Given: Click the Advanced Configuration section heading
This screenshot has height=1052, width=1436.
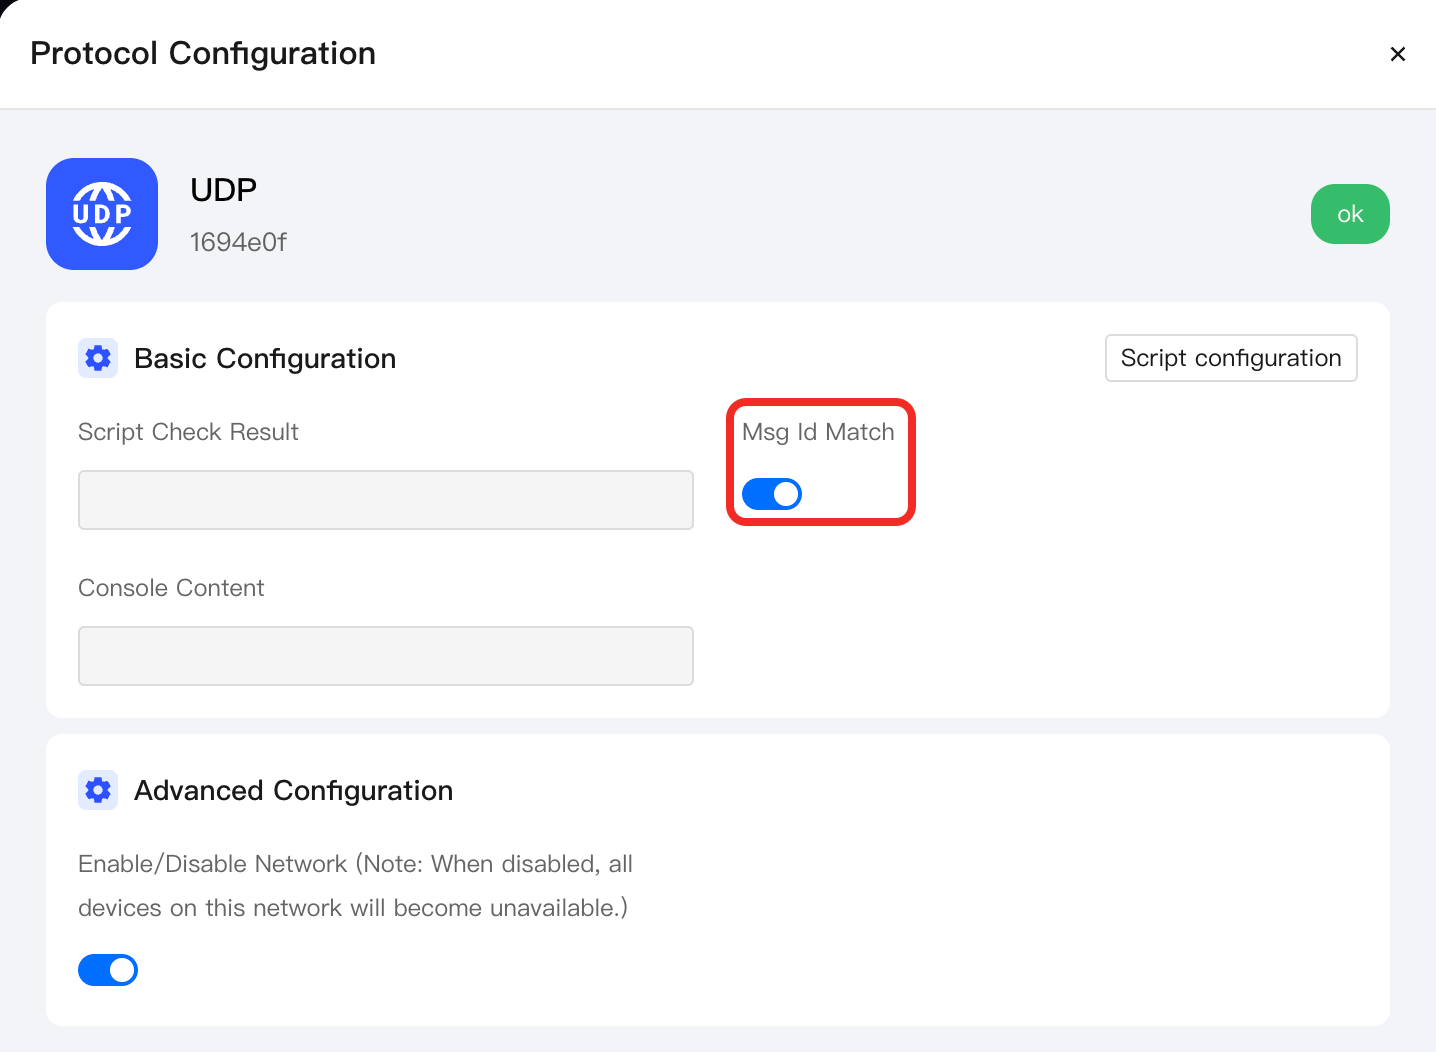Looking at the screenshot, I should click(x=294, y=790).
